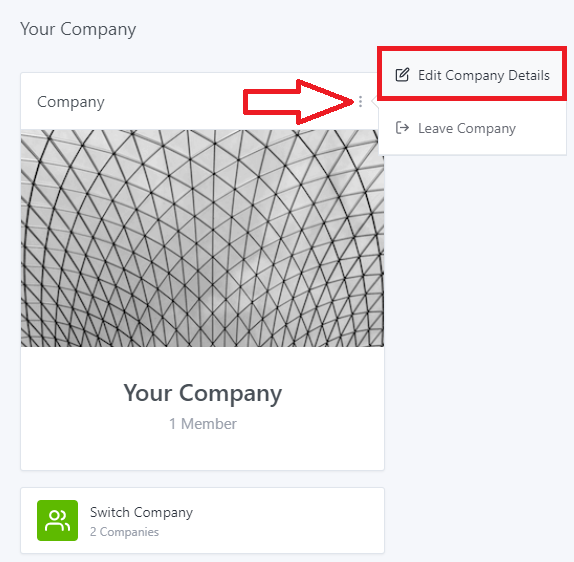Click the pencil icon beside Edit Company Details
This screenshot has width=574, height=562.
coord(402,75)
